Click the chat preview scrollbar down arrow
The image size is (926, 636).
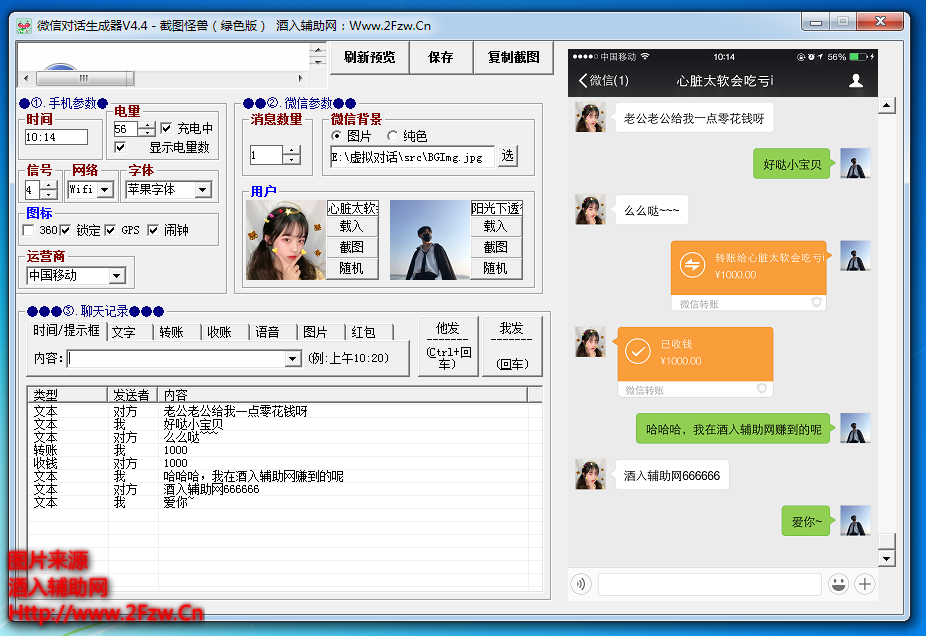[x=886, y=558]
